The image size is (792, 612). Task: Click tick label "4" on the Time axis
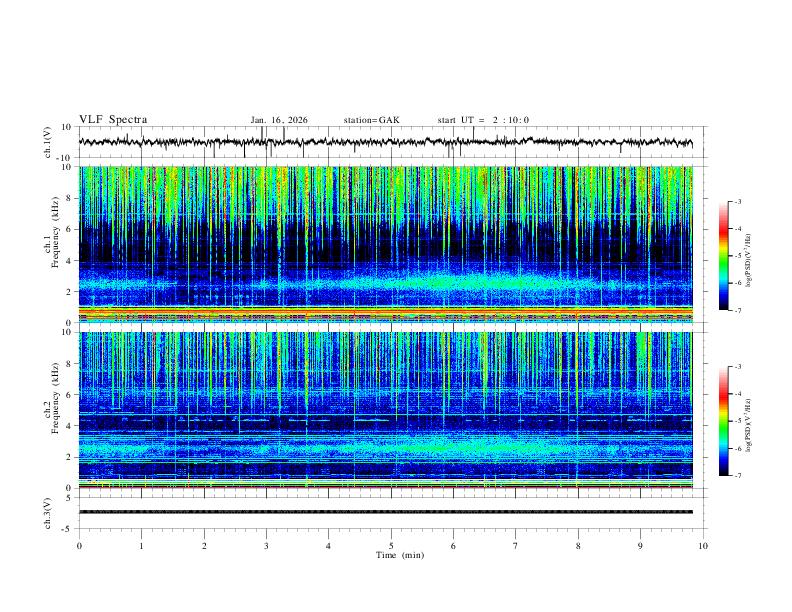click(328, 546)
